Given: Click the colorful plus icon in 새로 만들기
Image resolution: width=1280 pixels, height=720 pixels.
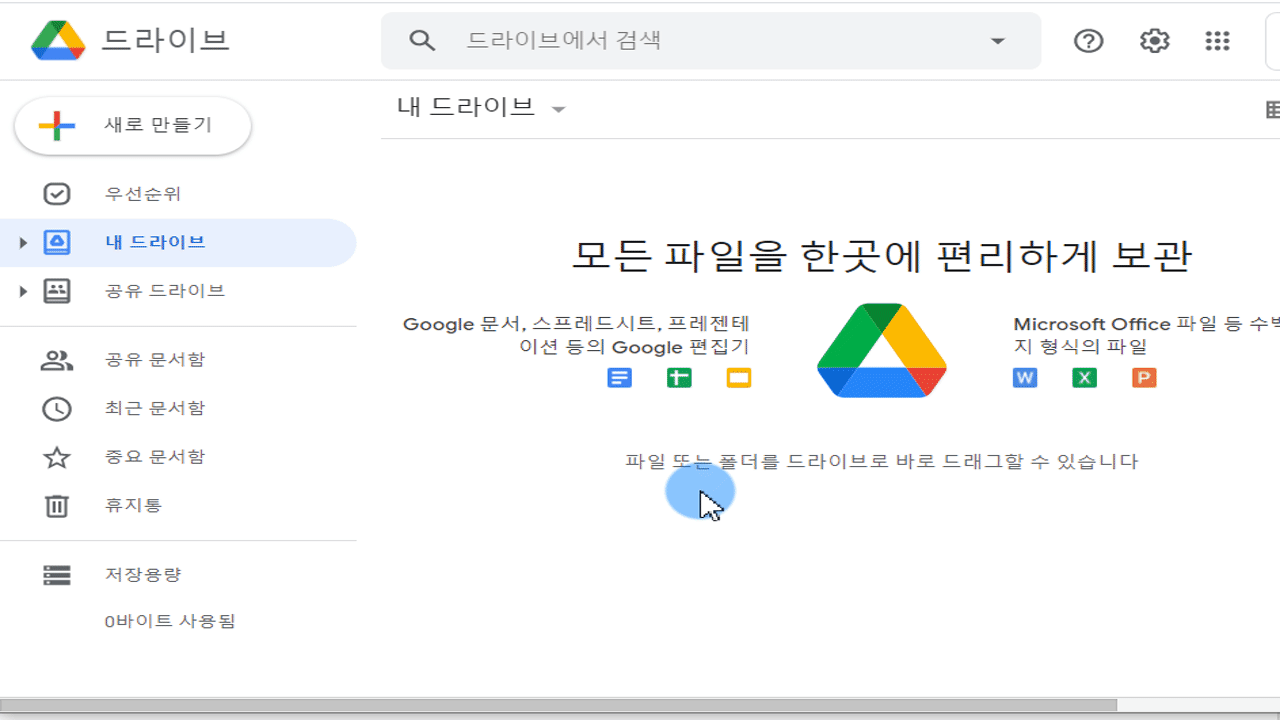Looking at the screenshot, I should (x=57, y=126).
